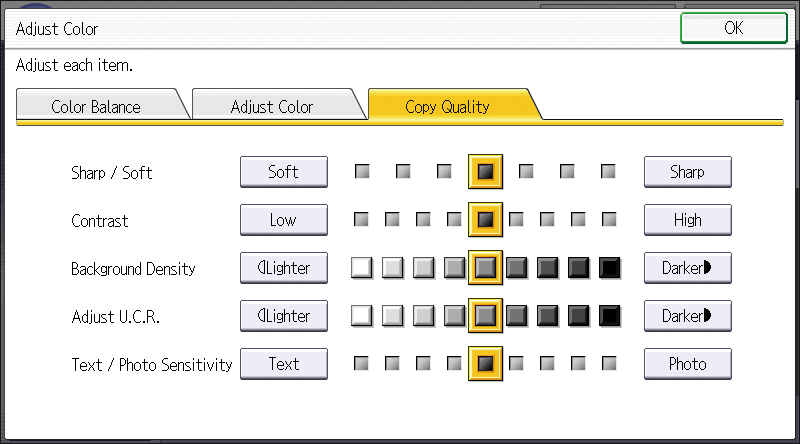Viewport: 800px width, 444px height.
Task: Decrease contrast with the Low button
Action: [283, 220]
